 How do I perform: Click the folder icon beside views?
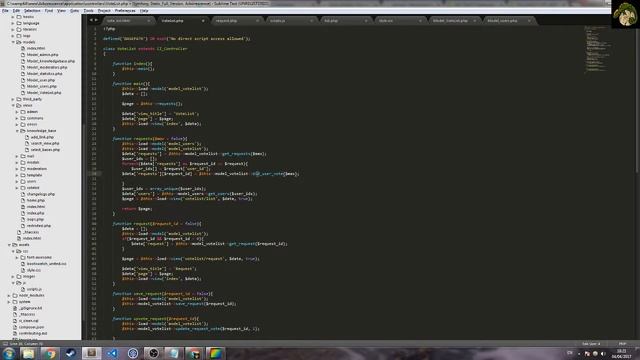pyautogui.click(x=19, y=105)
